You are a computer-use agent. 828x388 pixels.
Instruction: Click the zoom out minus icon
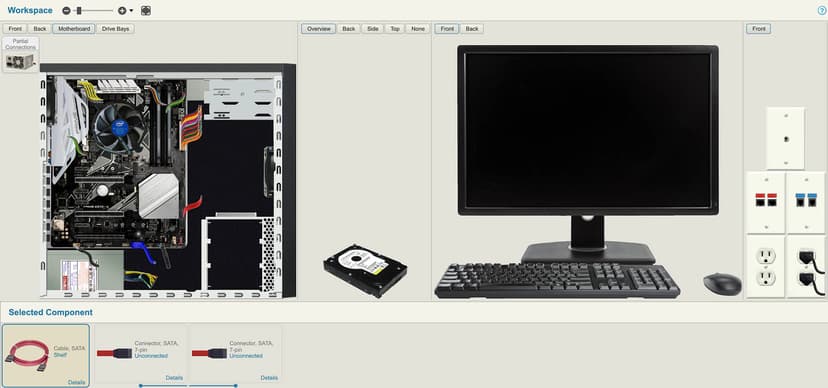click(66, 11)
